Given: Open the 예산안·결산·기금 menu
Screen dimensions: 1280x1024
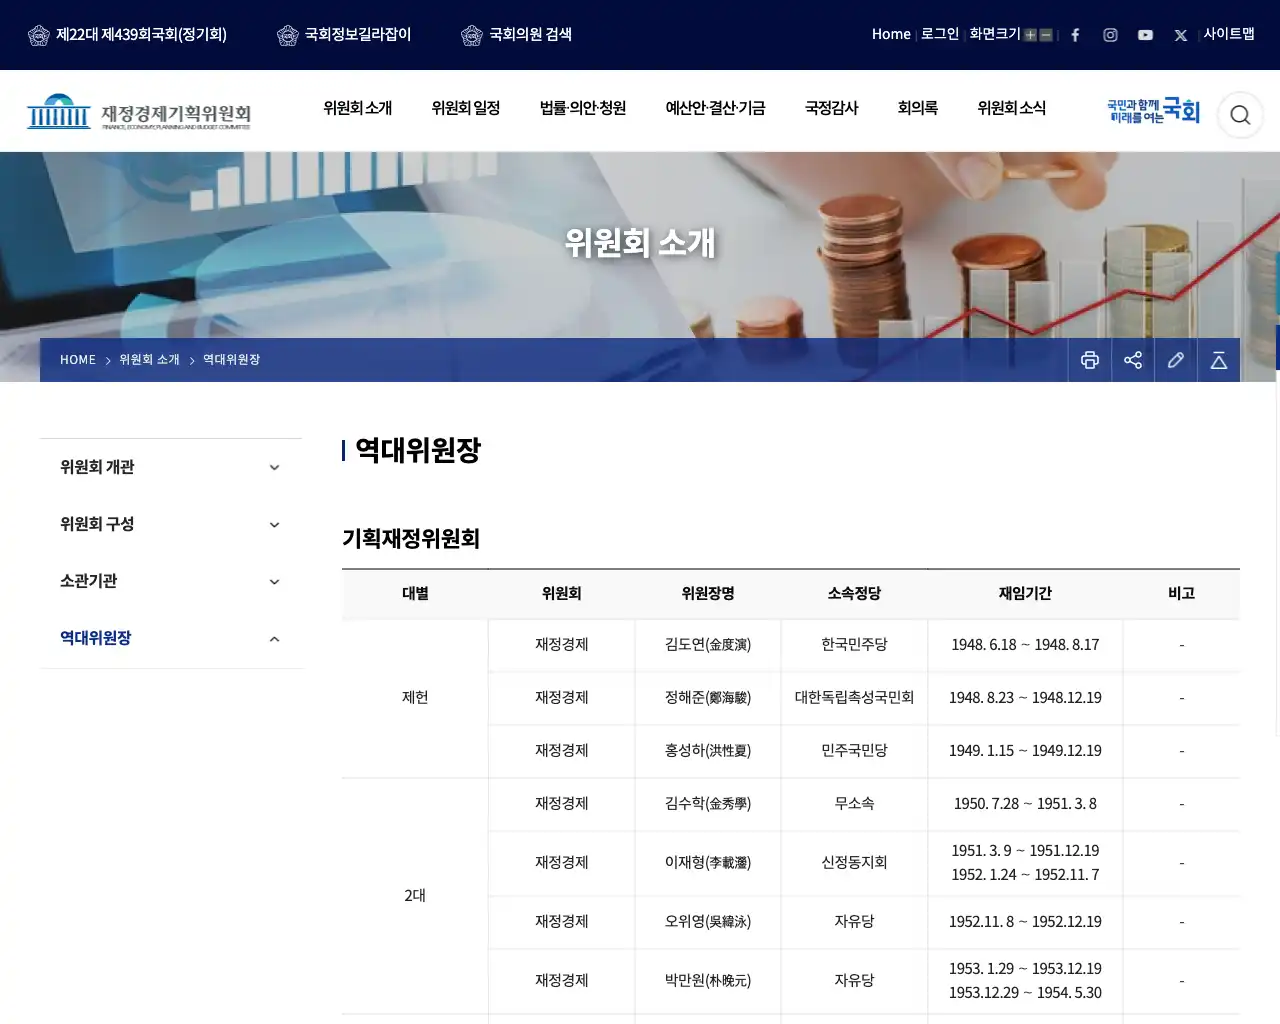Looking at the screenshot, I should point(716,108).
